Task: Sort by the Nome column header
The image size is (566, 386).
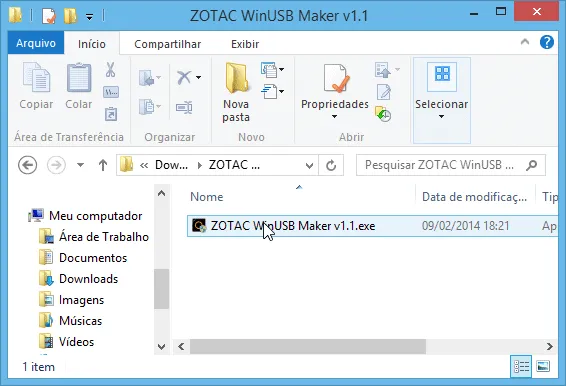Action: click(x=207, y=197)
